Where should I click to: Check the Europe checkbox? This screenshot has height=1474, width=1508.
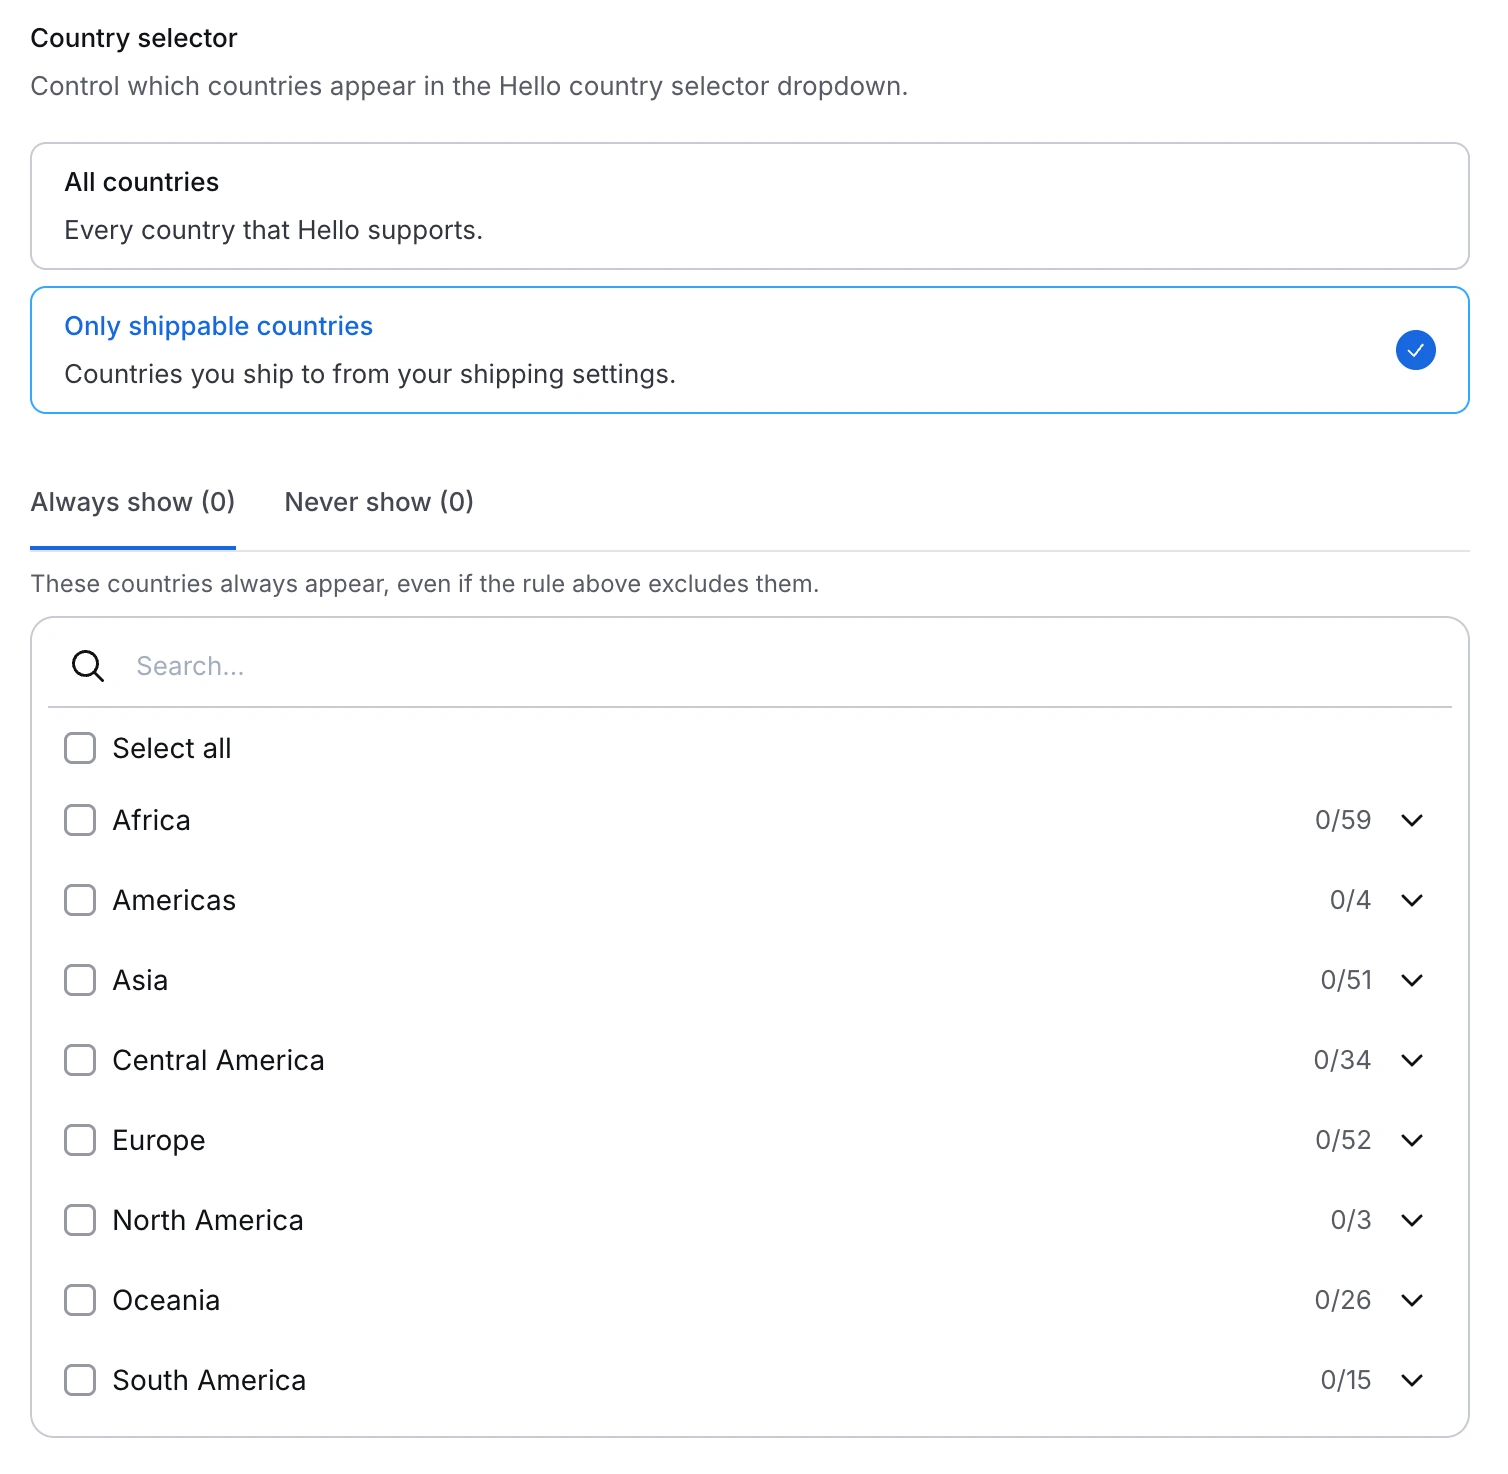(80, 1140)
